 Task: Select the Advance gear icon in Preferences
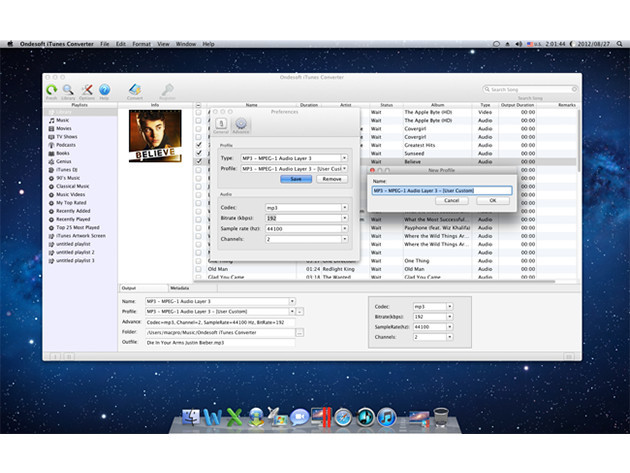click(241, 124)
